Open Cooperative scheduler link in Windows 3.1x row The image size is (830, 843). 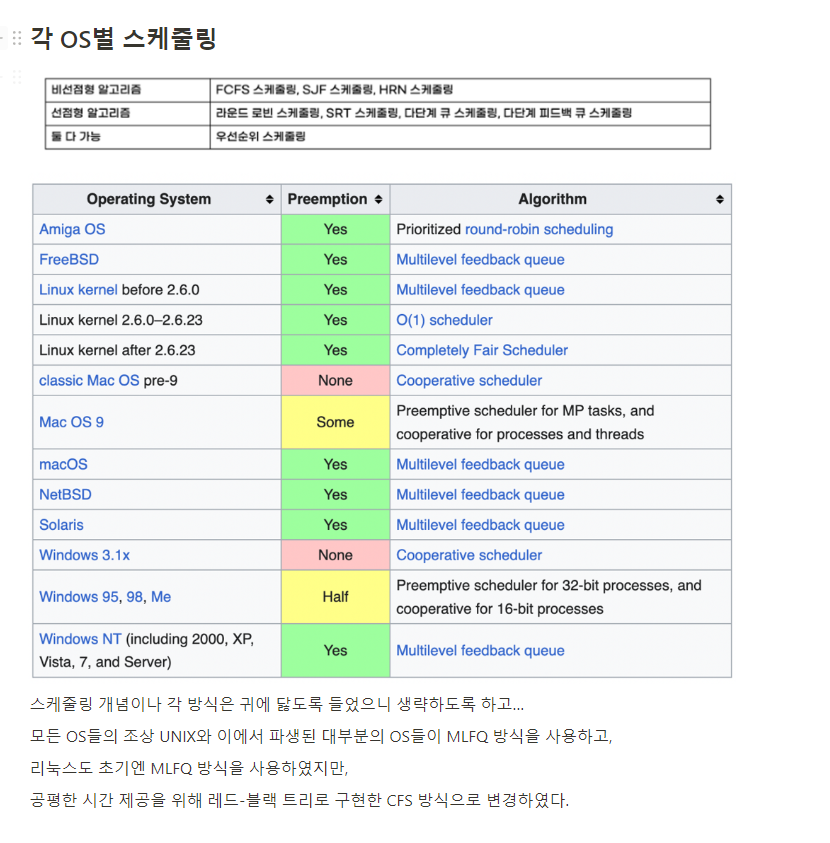point(469,555)
